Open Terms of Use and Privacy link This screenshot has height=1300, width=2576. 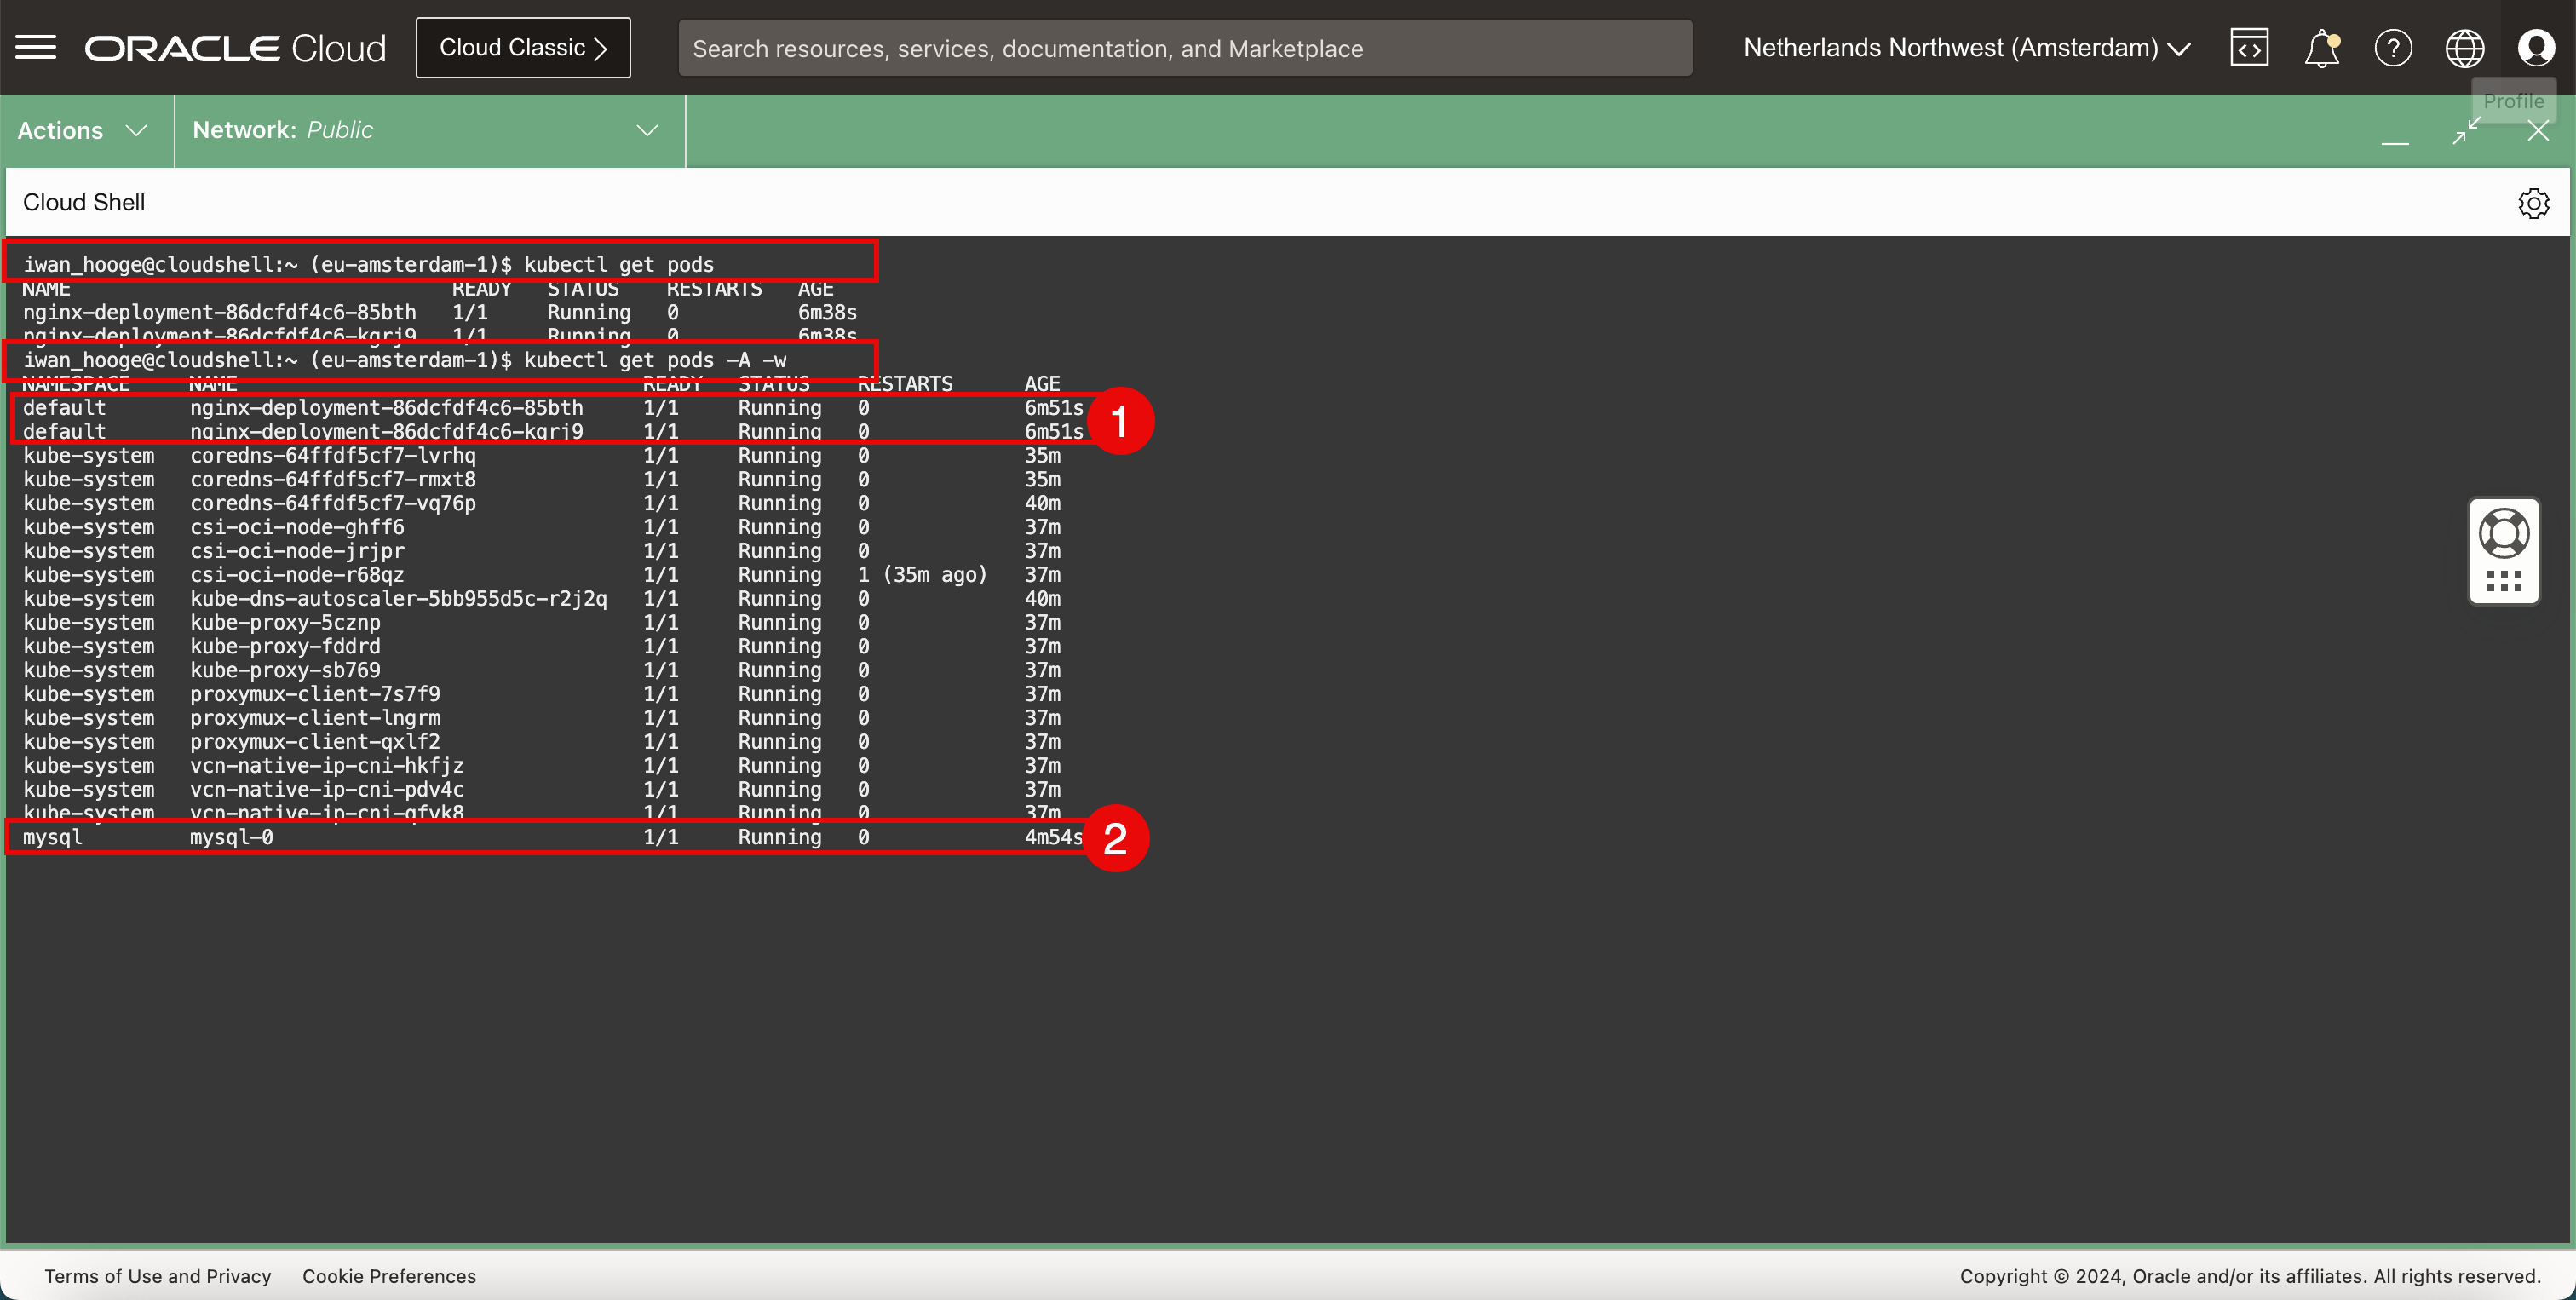click(158, 1276)
